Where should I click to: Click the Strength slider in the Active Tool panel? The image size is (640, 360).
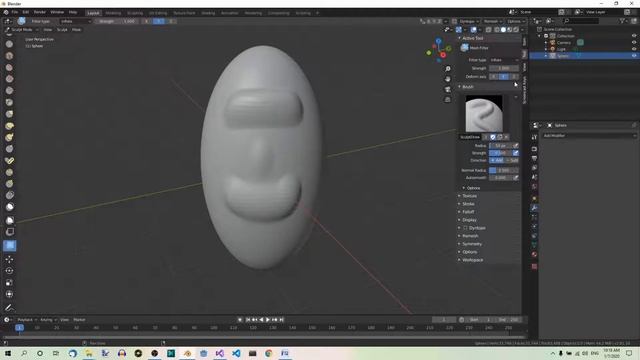click(x=504, y=68)
